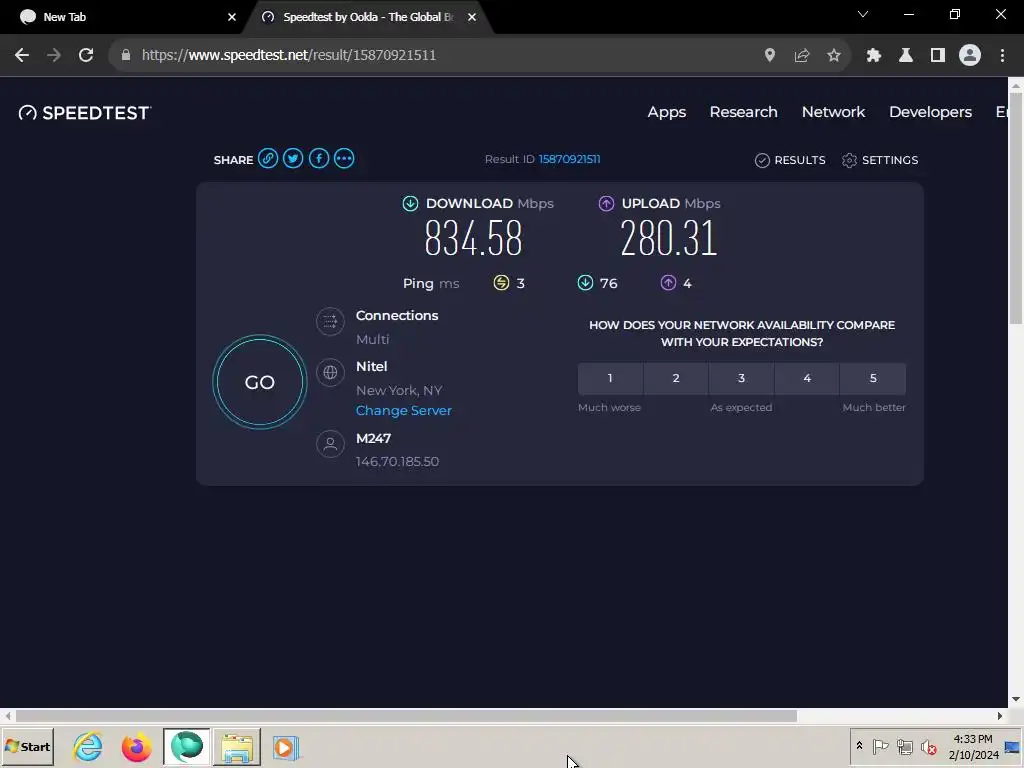View site lock security info
Image resolution: width=1024 pixels, height=768 pixels.
[x=126, y=56]
